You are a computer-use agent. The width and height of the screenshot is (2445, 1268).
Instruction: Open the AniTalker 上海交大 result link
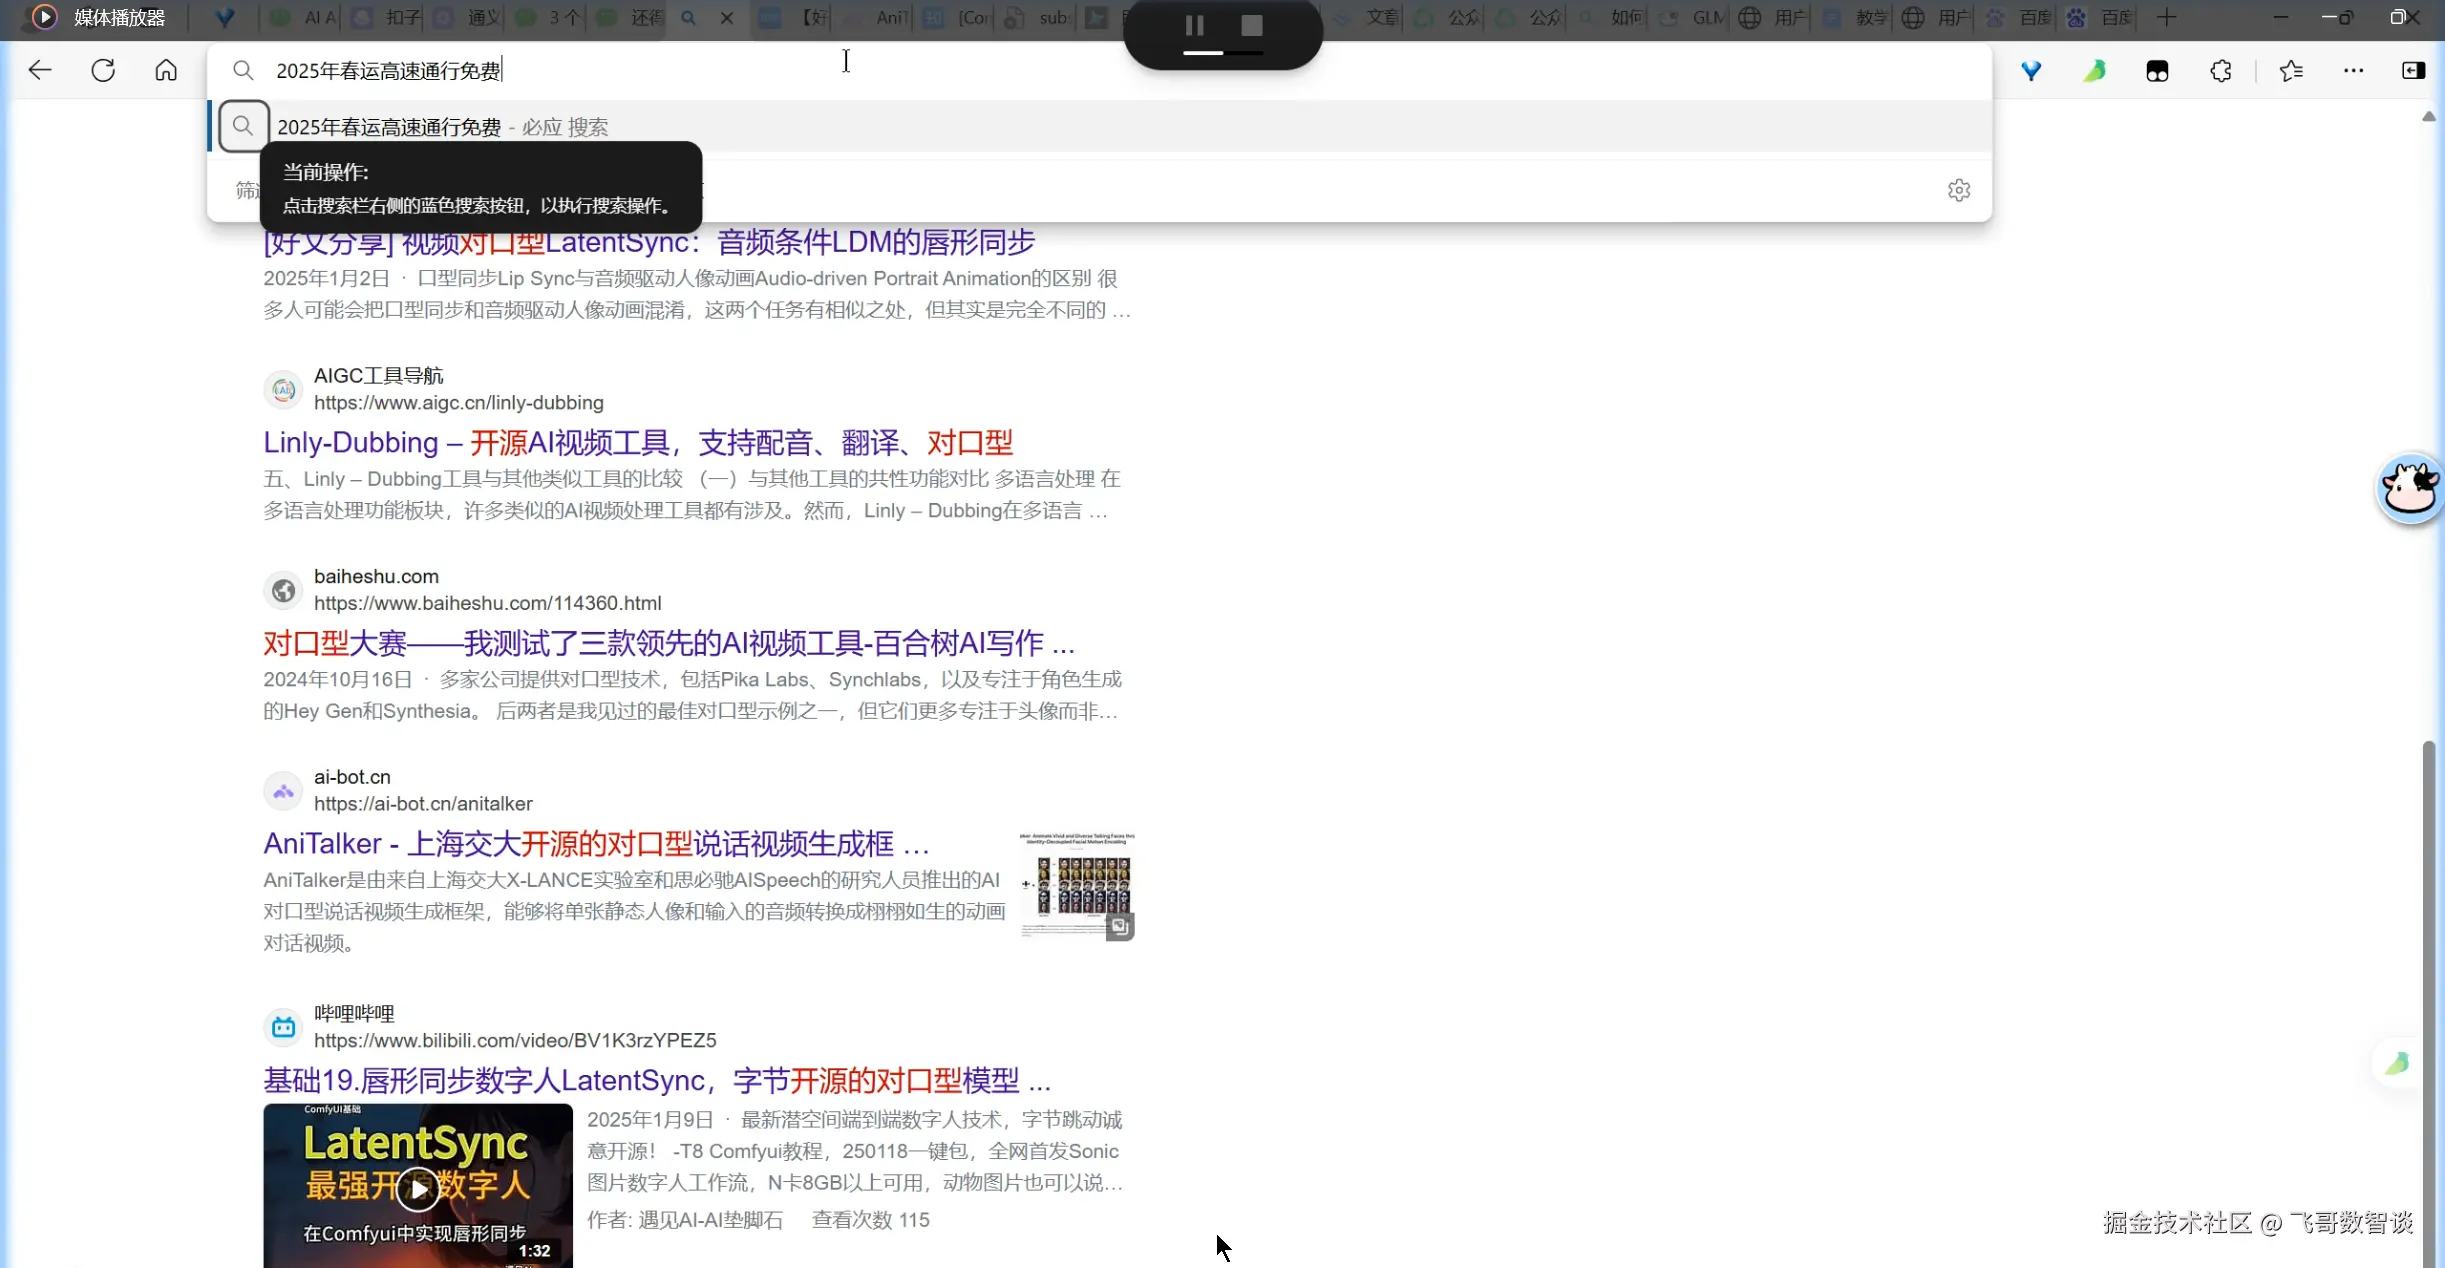point(596,843)
